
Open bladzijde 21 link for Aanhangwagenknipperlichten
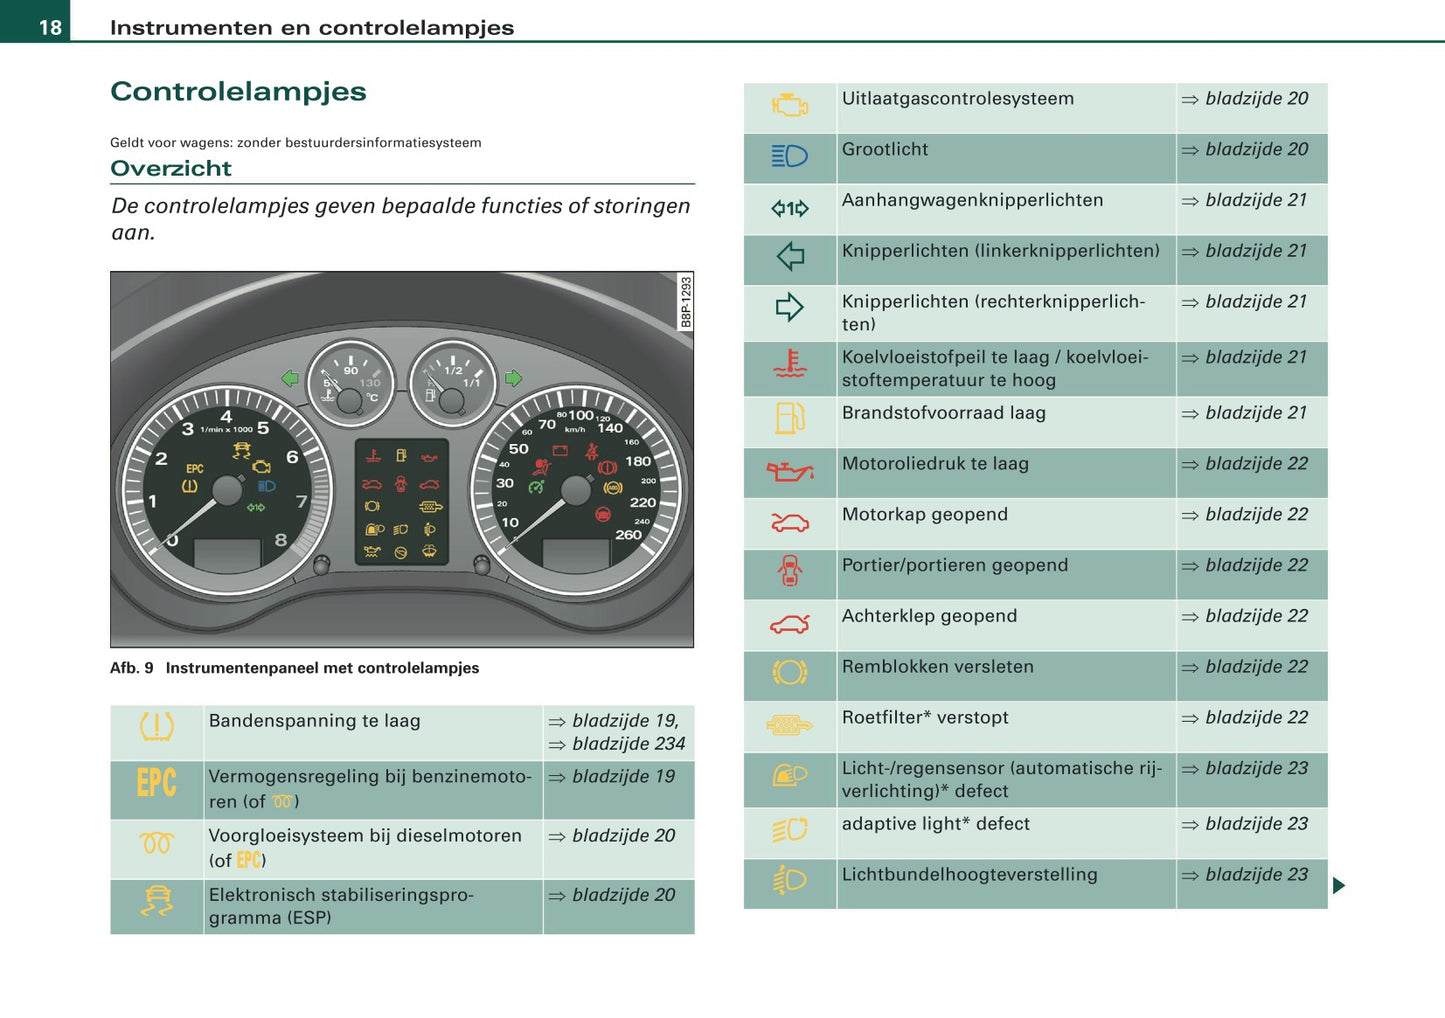coord(1244,201)
